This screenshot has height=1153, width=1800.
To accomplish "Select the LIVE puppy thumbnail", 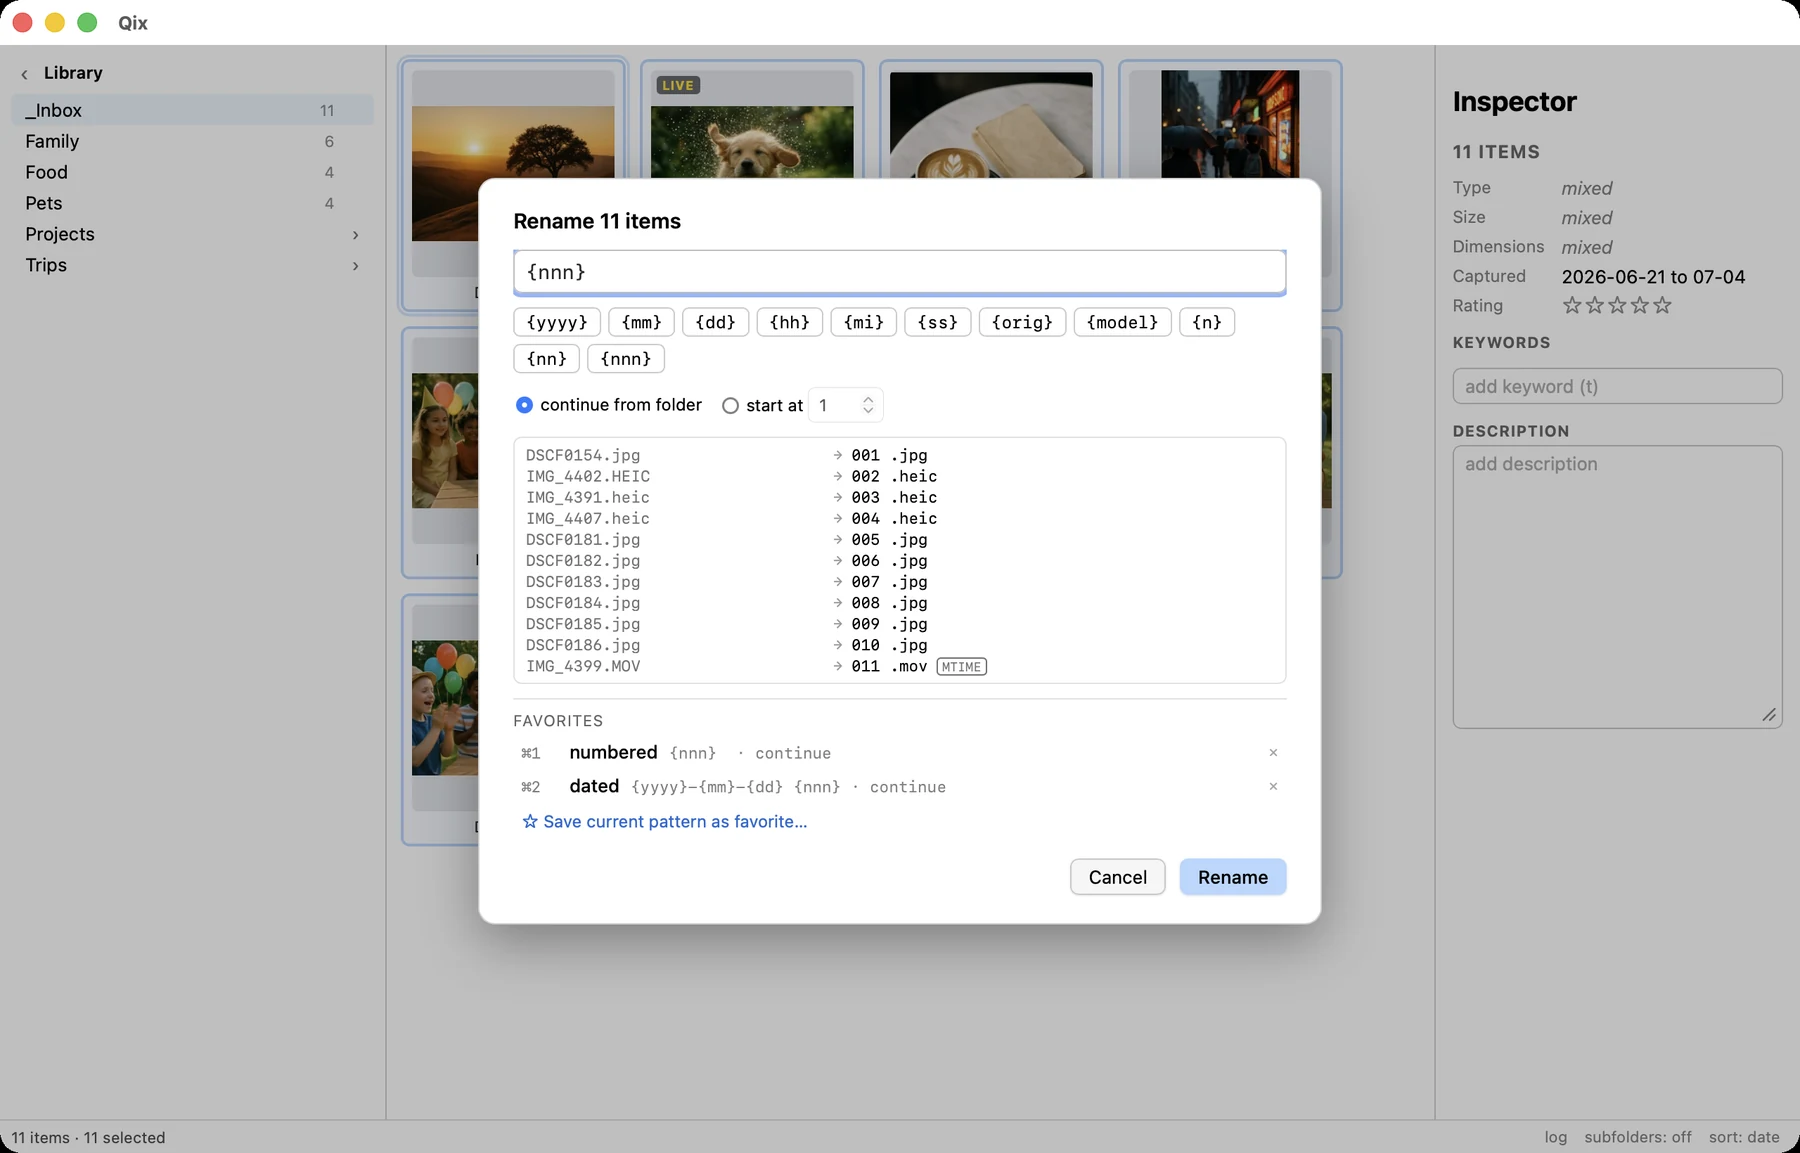I will click(752, 141).
